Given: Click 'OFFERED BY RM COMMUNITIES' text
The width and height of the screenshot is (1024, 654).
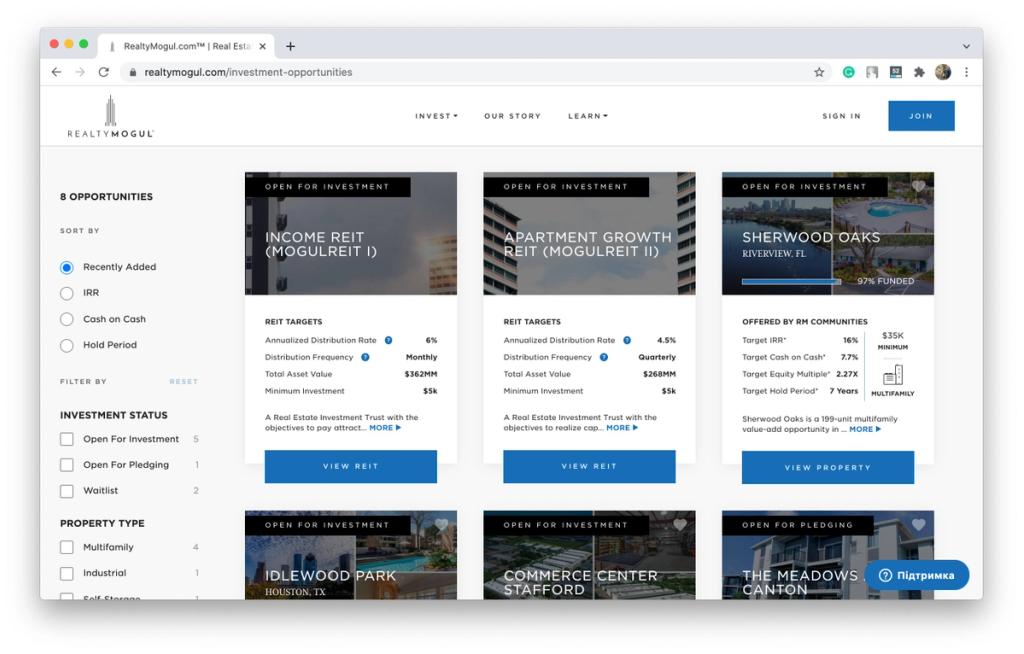Looking at the screenshot, I should point(805,321).
